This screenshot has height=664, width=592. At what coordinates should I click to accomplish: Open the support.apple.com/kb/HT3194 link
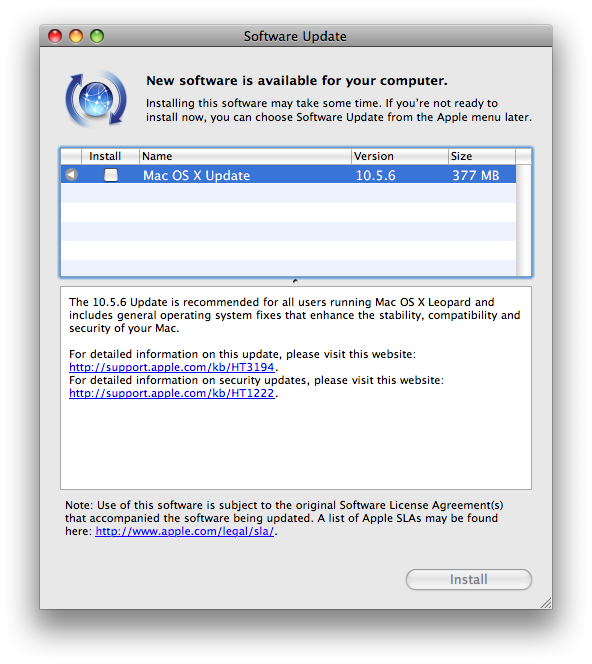(172, 367)
